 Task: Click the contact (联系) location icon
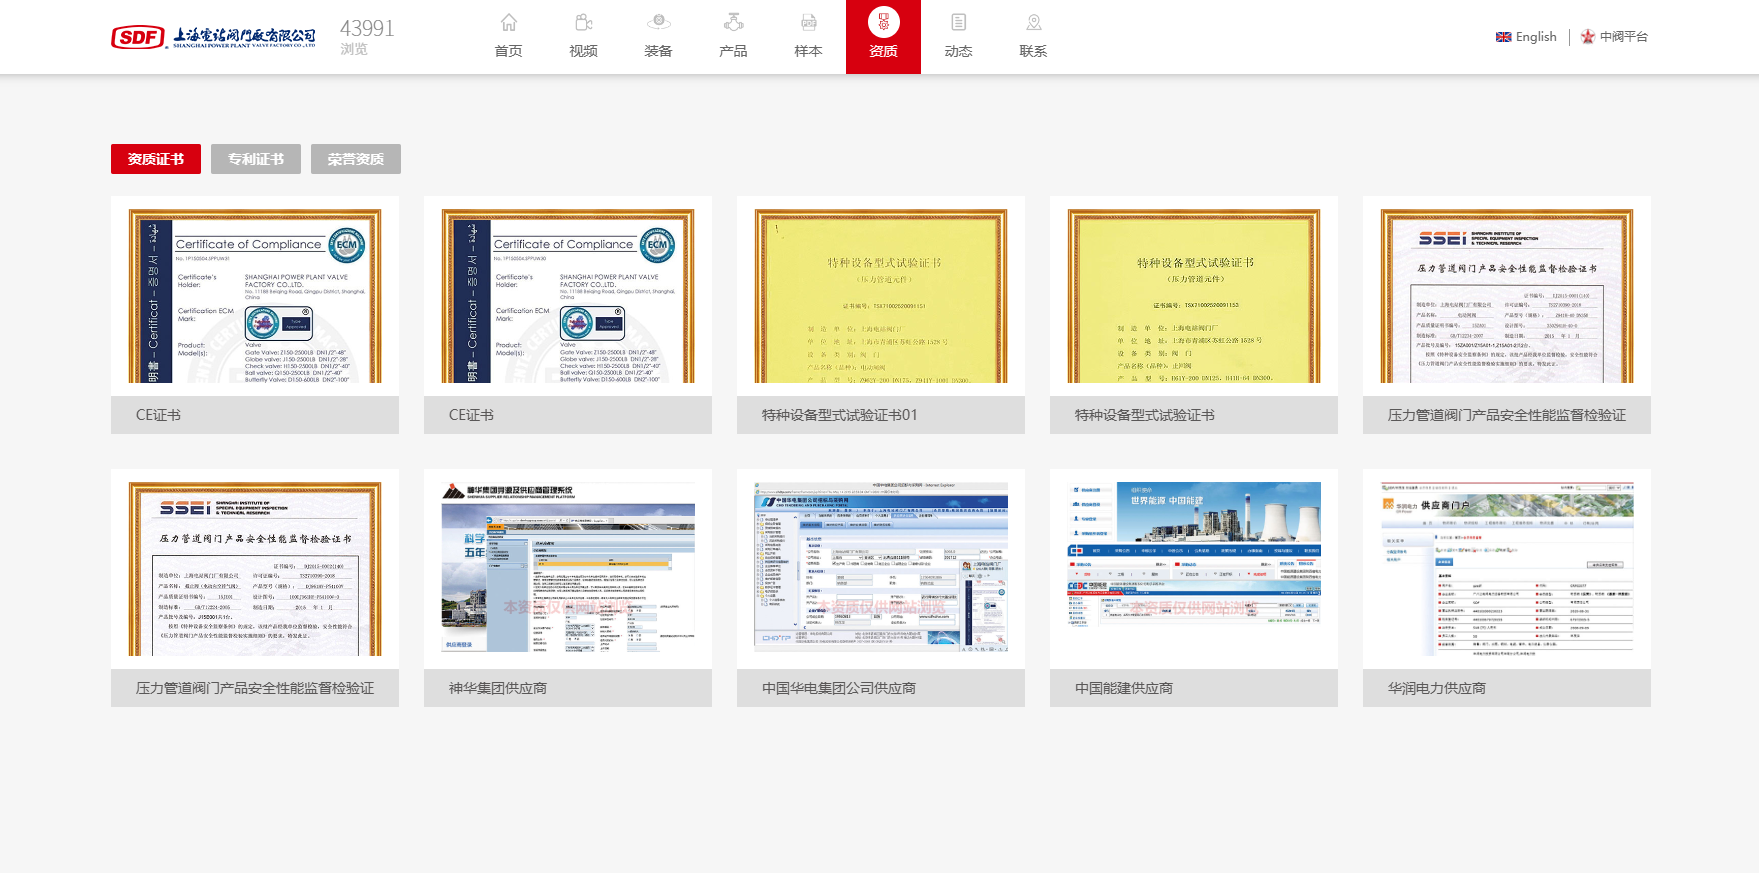[x=1033, y=23]
